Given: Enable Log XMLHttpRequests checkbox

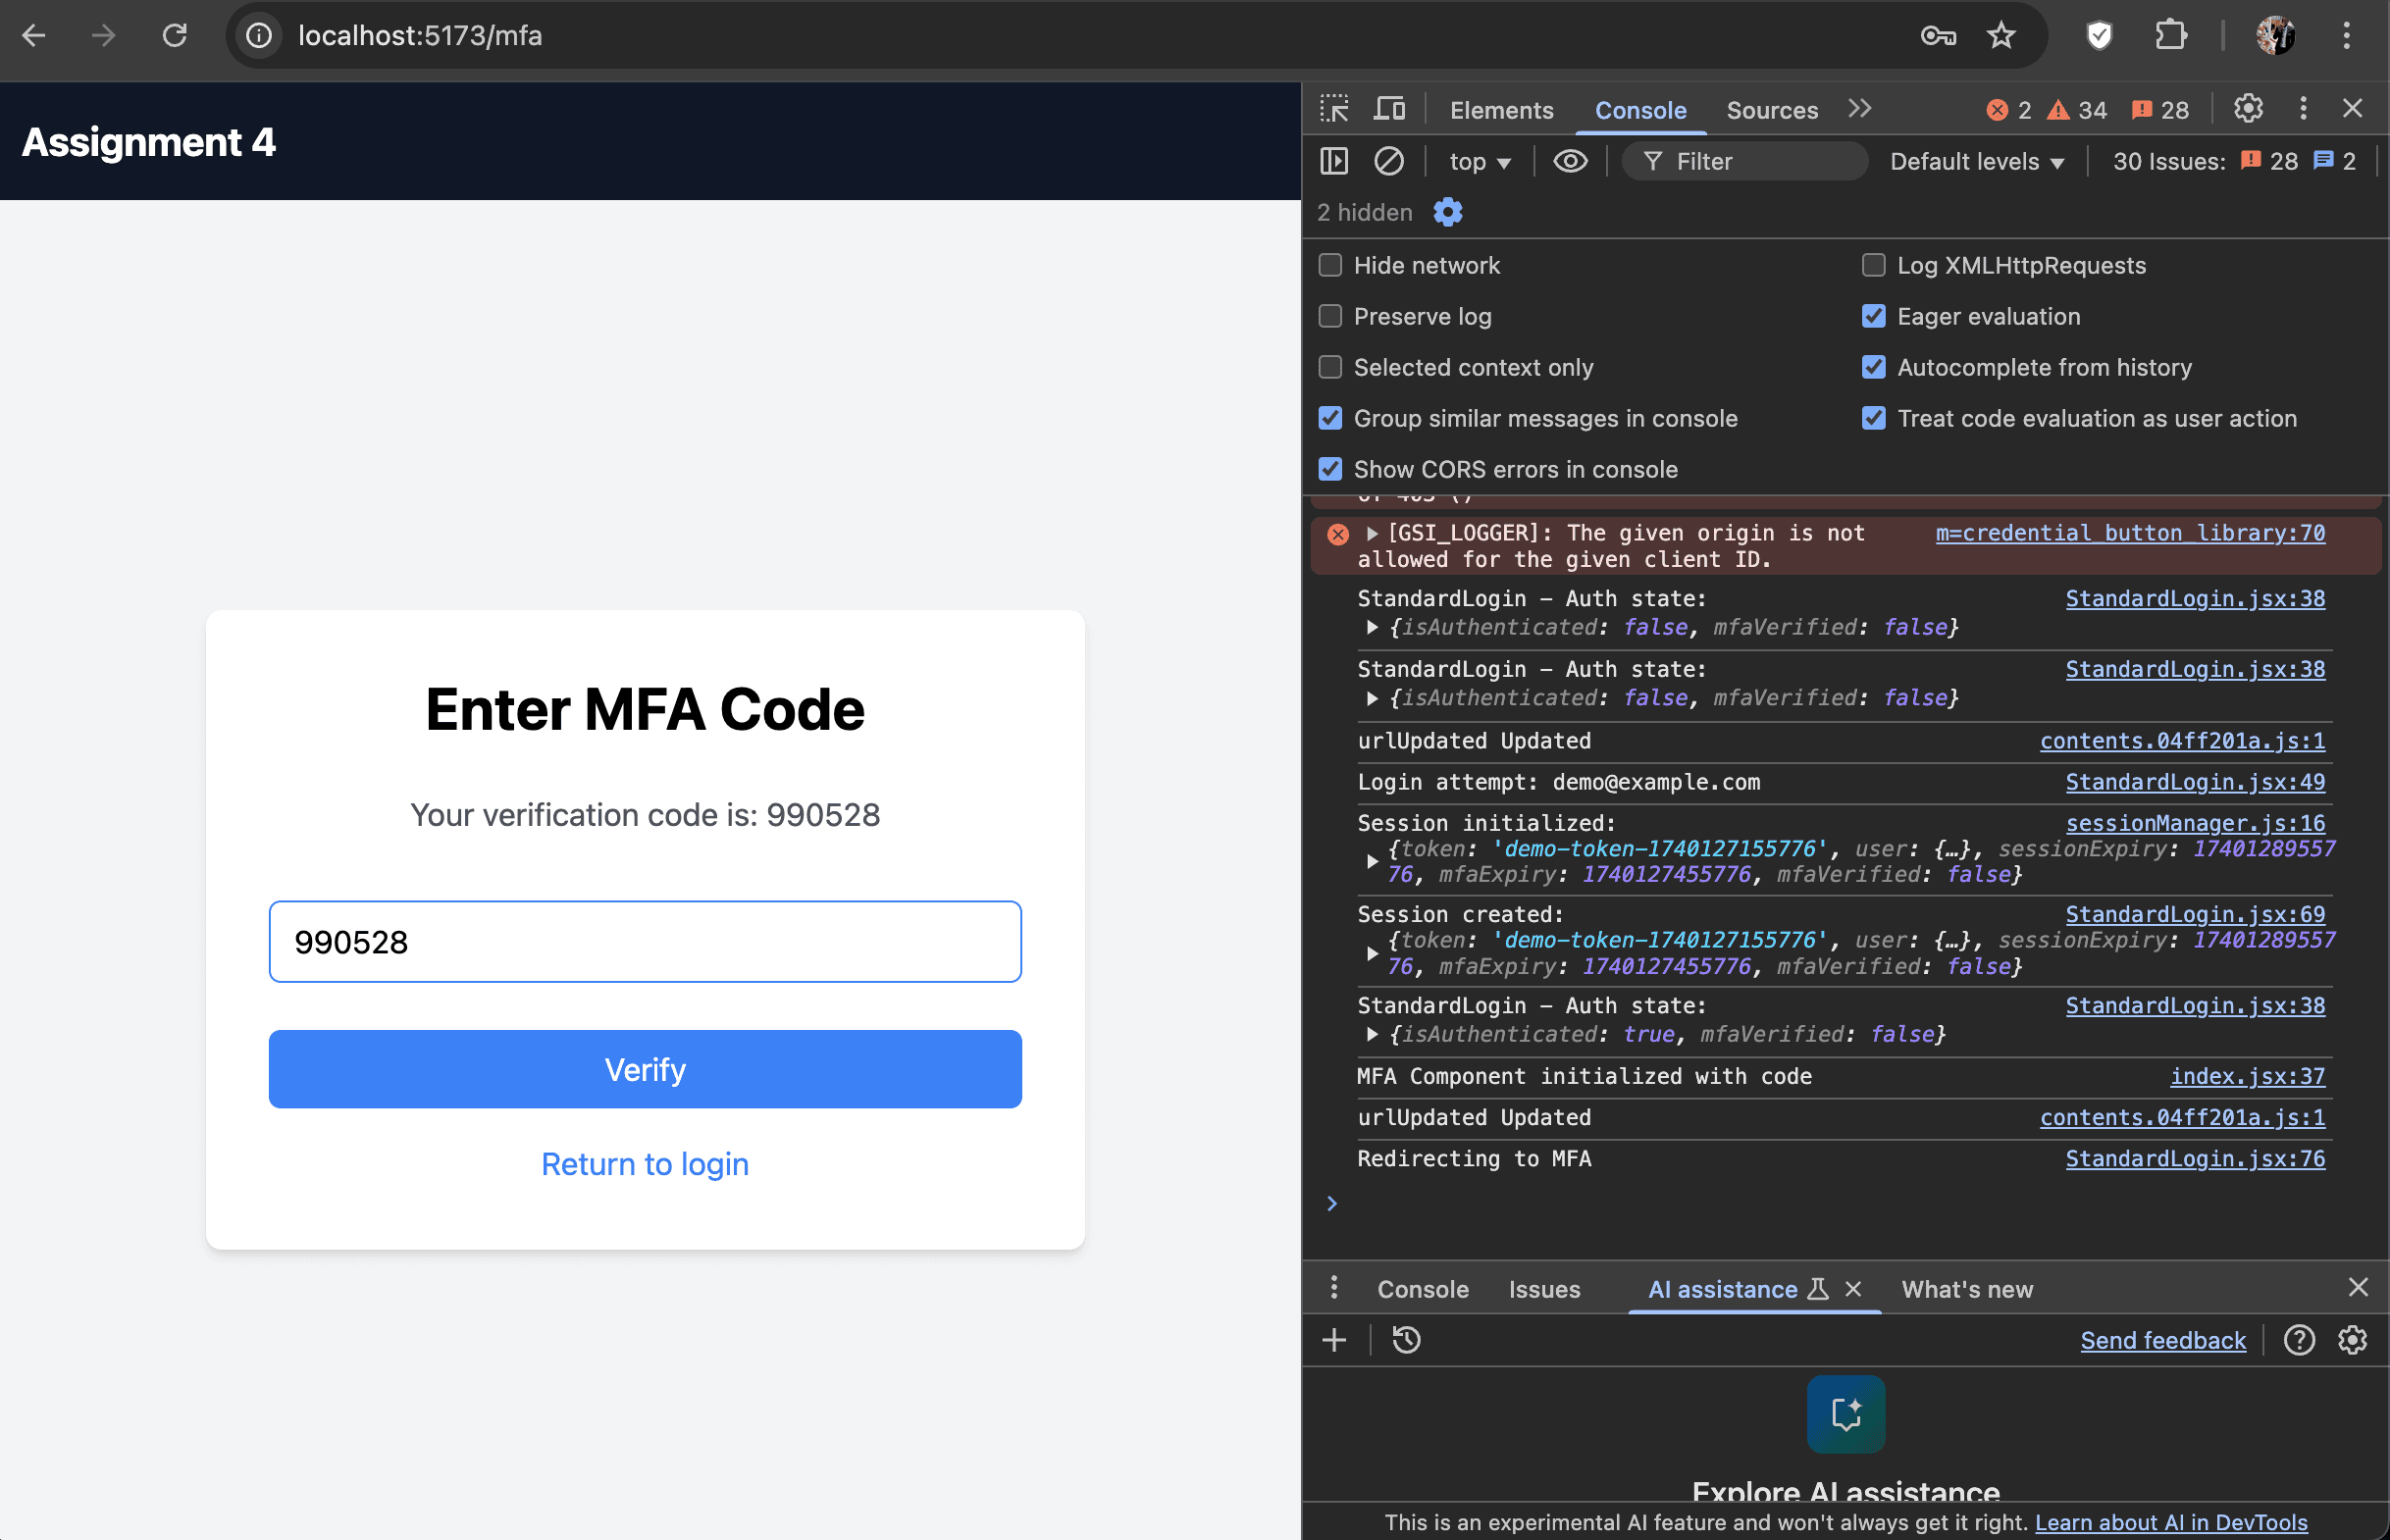Looking at the screenshot, I should pyautogui.click(x=1873, y=265).
